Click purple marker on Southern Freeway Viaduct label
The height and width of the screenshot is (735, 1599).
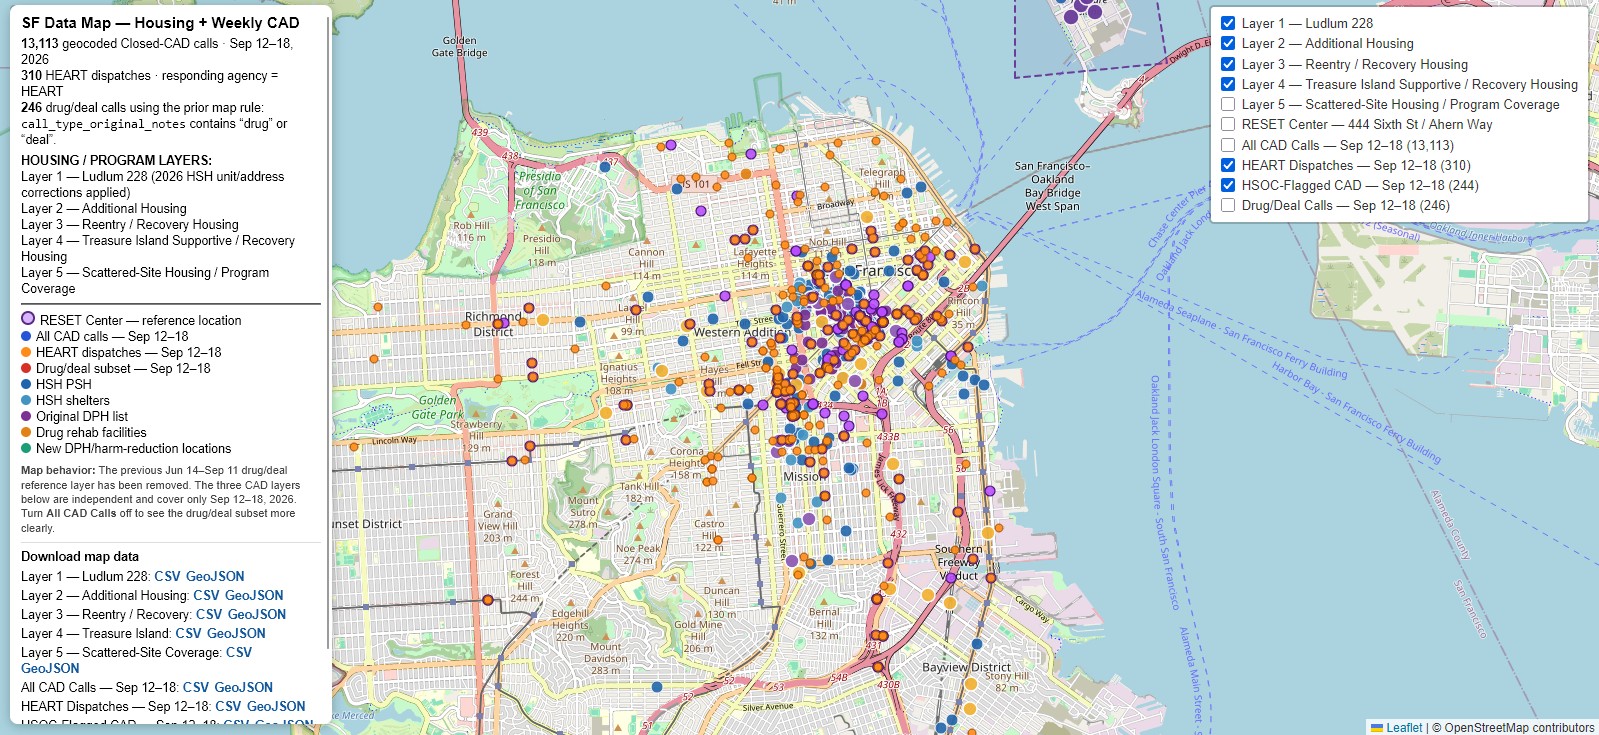click(950, 578)
